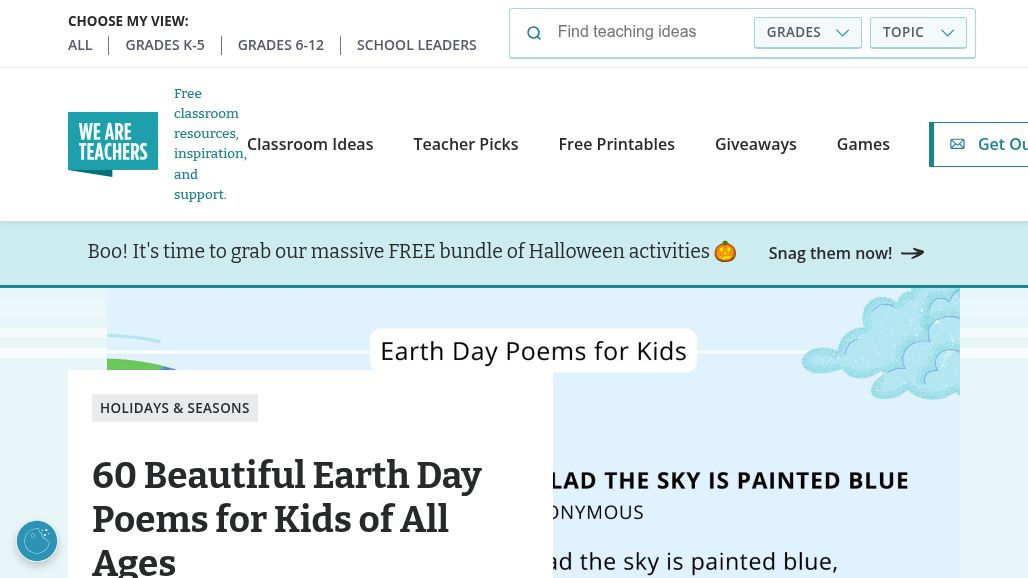Image resolution: width=1028 pixels, height=578 pixels.
Task: Choose the SCHOOL LEADERS view
Action: pyautogui.click(x=417, y=45)
